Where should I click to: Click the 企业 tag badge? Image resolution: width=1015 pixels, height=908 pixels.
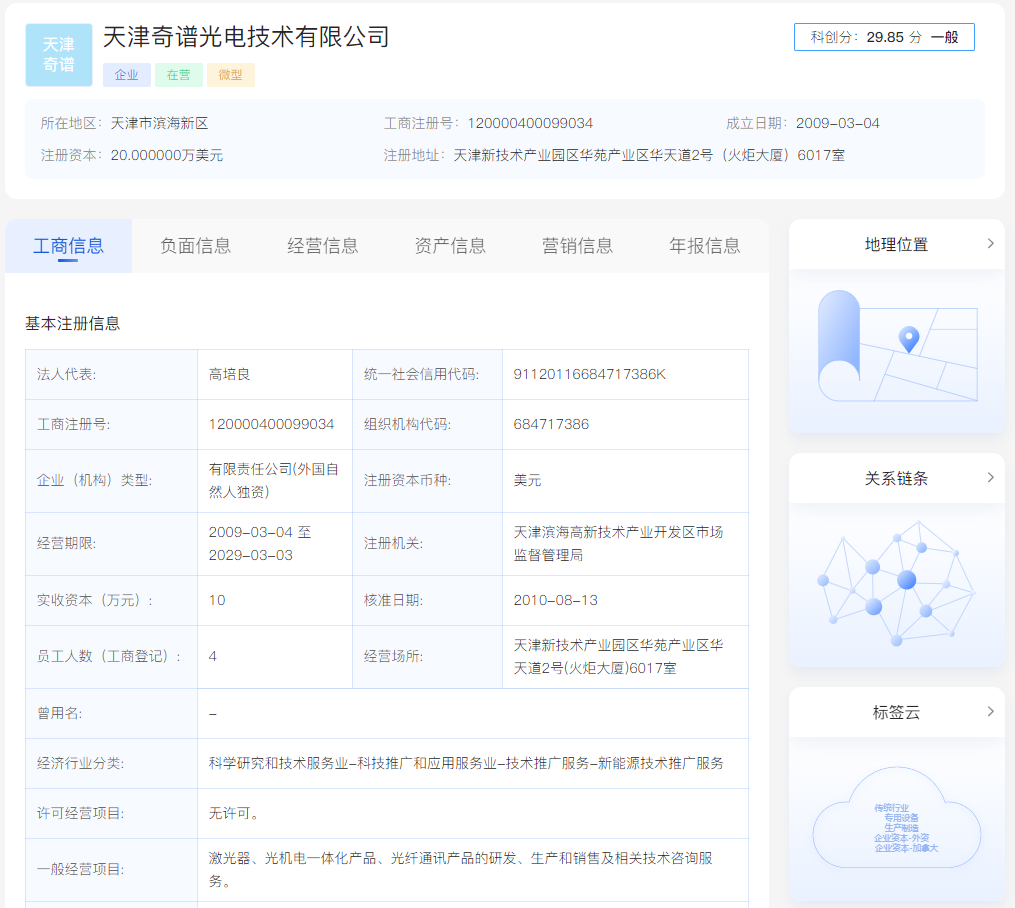pos(127,75)
